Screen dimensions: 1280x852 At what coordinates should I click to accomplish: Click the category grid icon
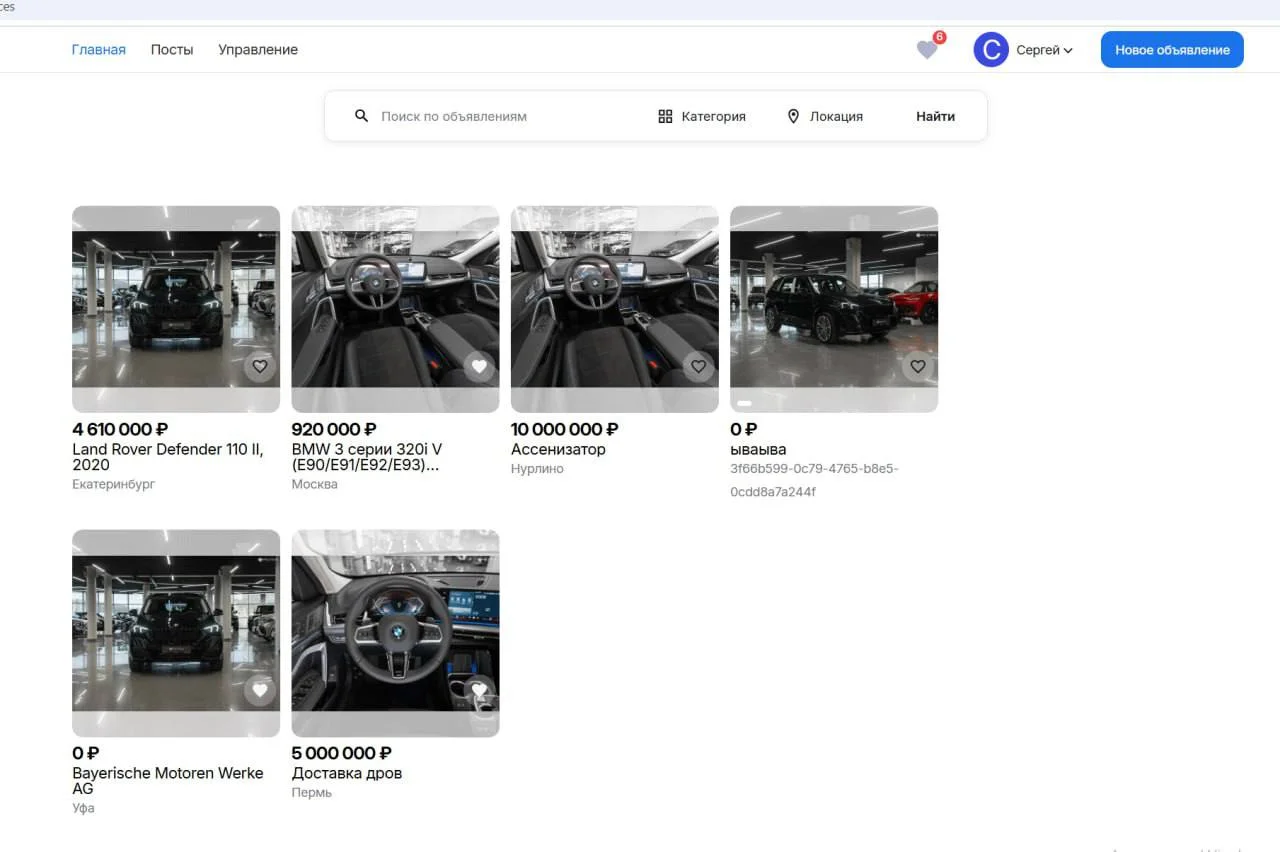[665, 116]
